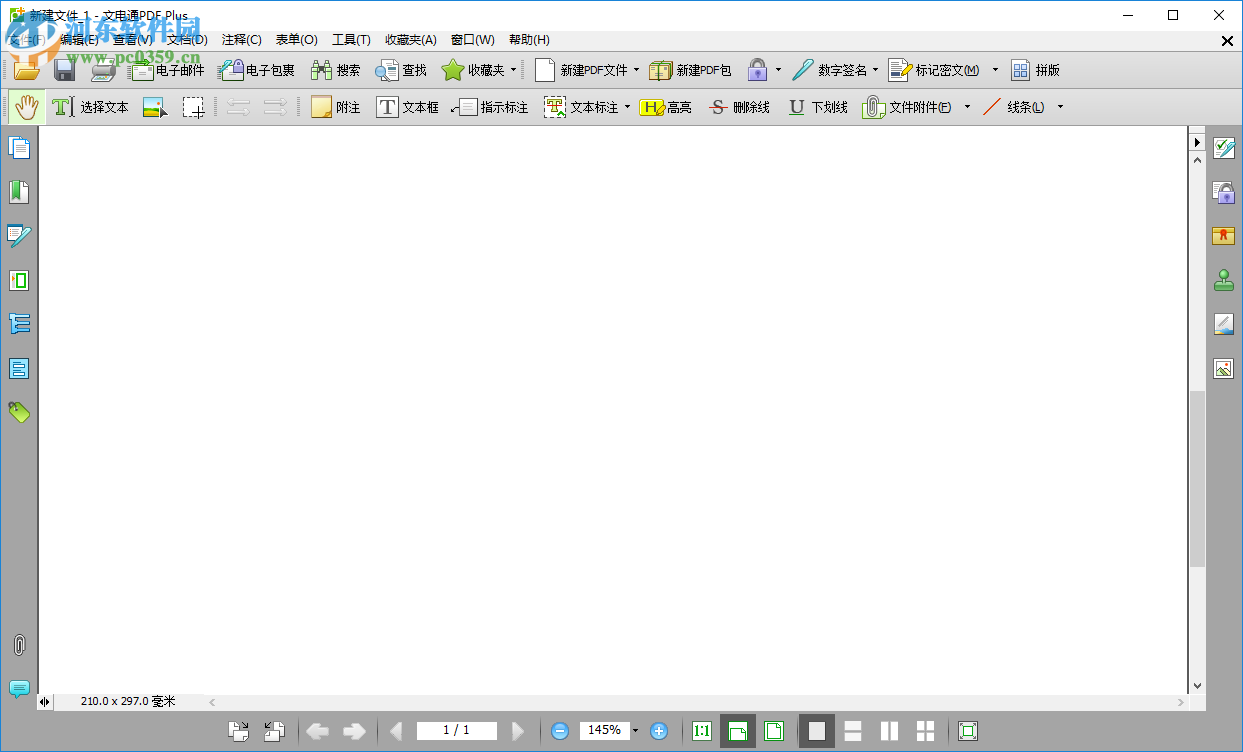Select the 线条 line drawing tool
The image size is (1243, 752).
[x=1014, y=107]
